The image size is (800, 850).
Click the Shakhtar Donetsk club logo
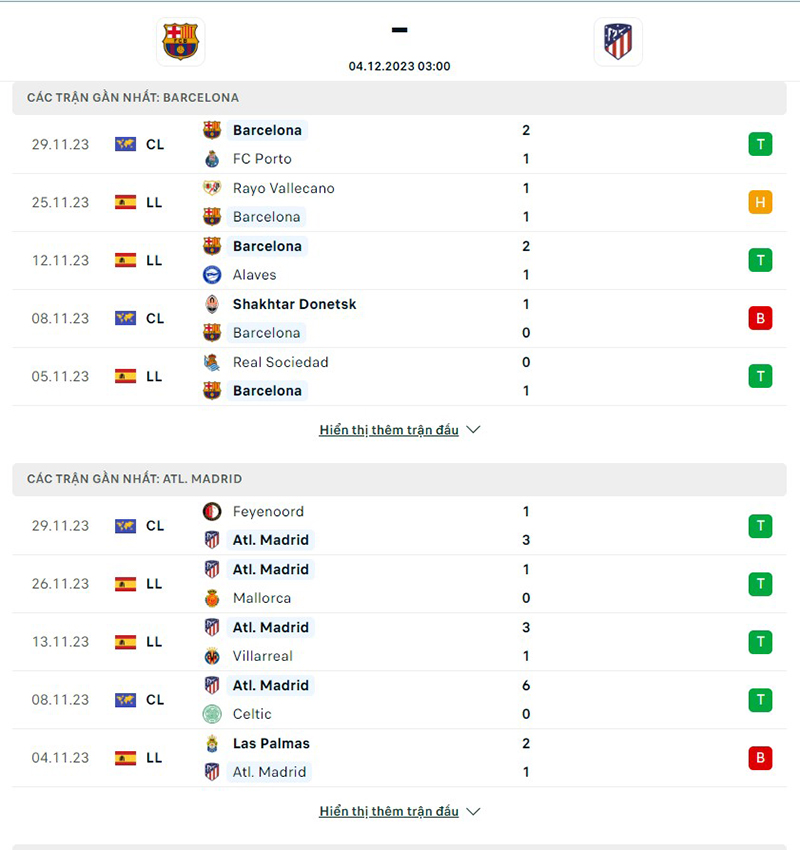[x=211, y=304]
